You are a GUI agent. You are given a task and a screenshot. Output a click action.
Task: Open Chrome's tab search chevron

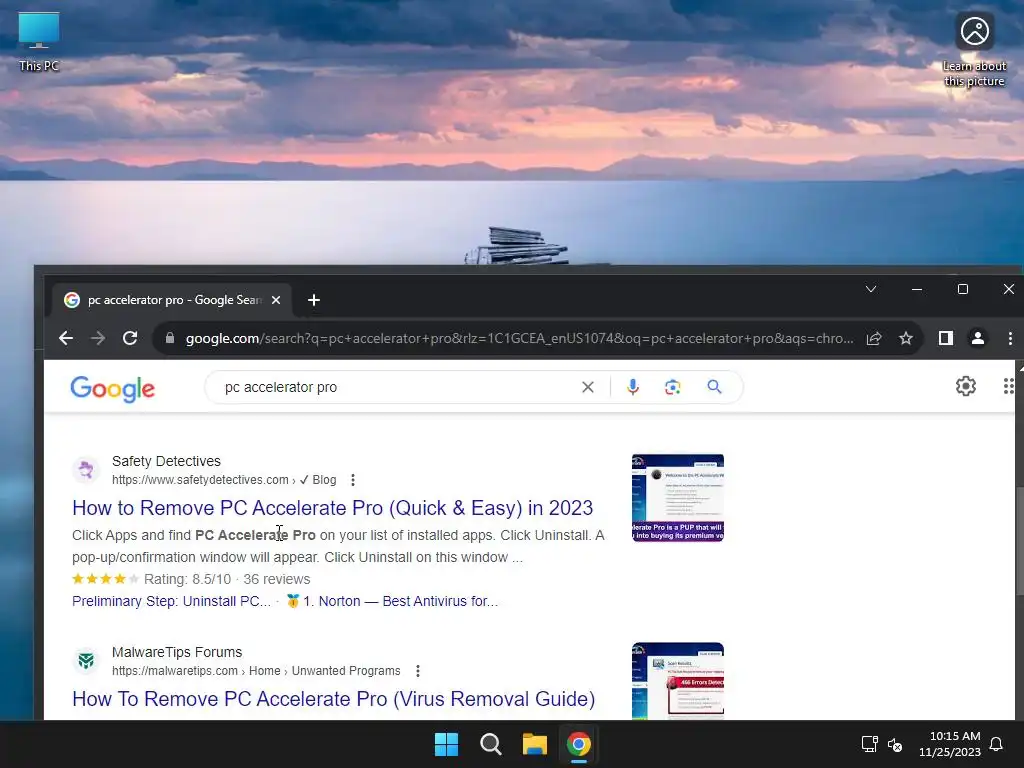point(871,289)
